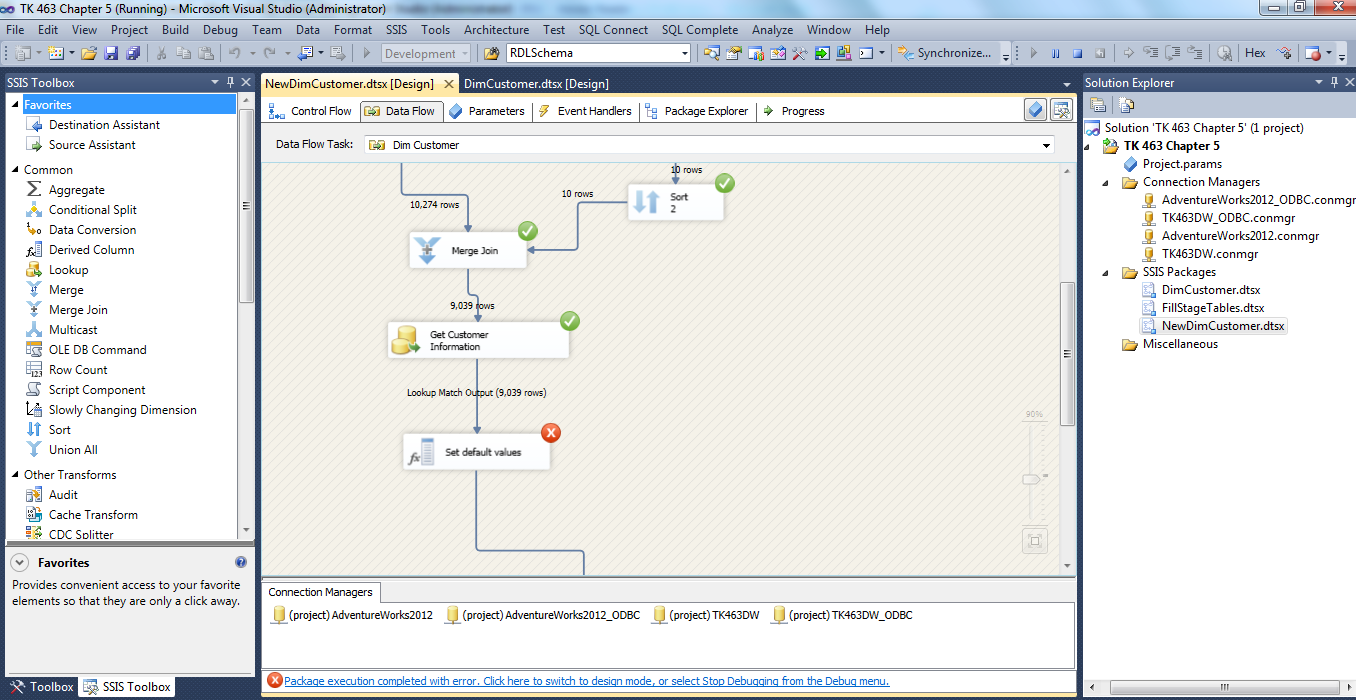Screen dimensions: 1356x700
Task: Click the SSIS Toolbox icon in designer corner
Action: pos(1061,110)
